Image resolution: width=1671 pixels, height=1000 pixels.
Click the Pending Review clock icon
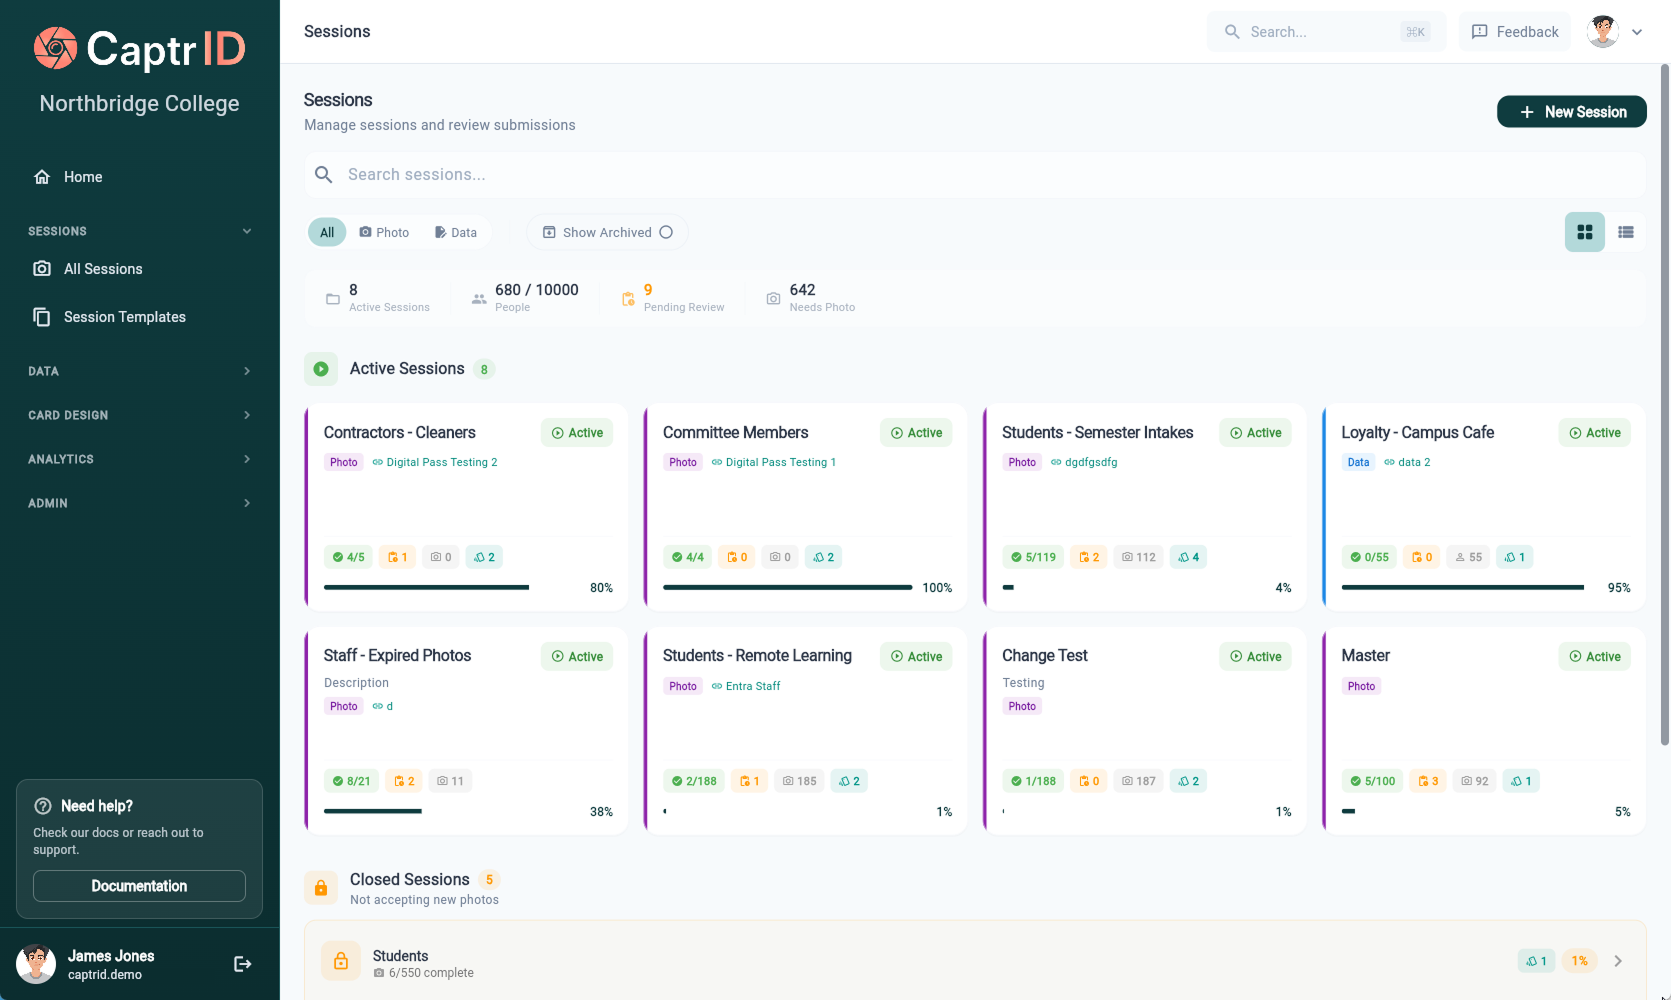629,297
